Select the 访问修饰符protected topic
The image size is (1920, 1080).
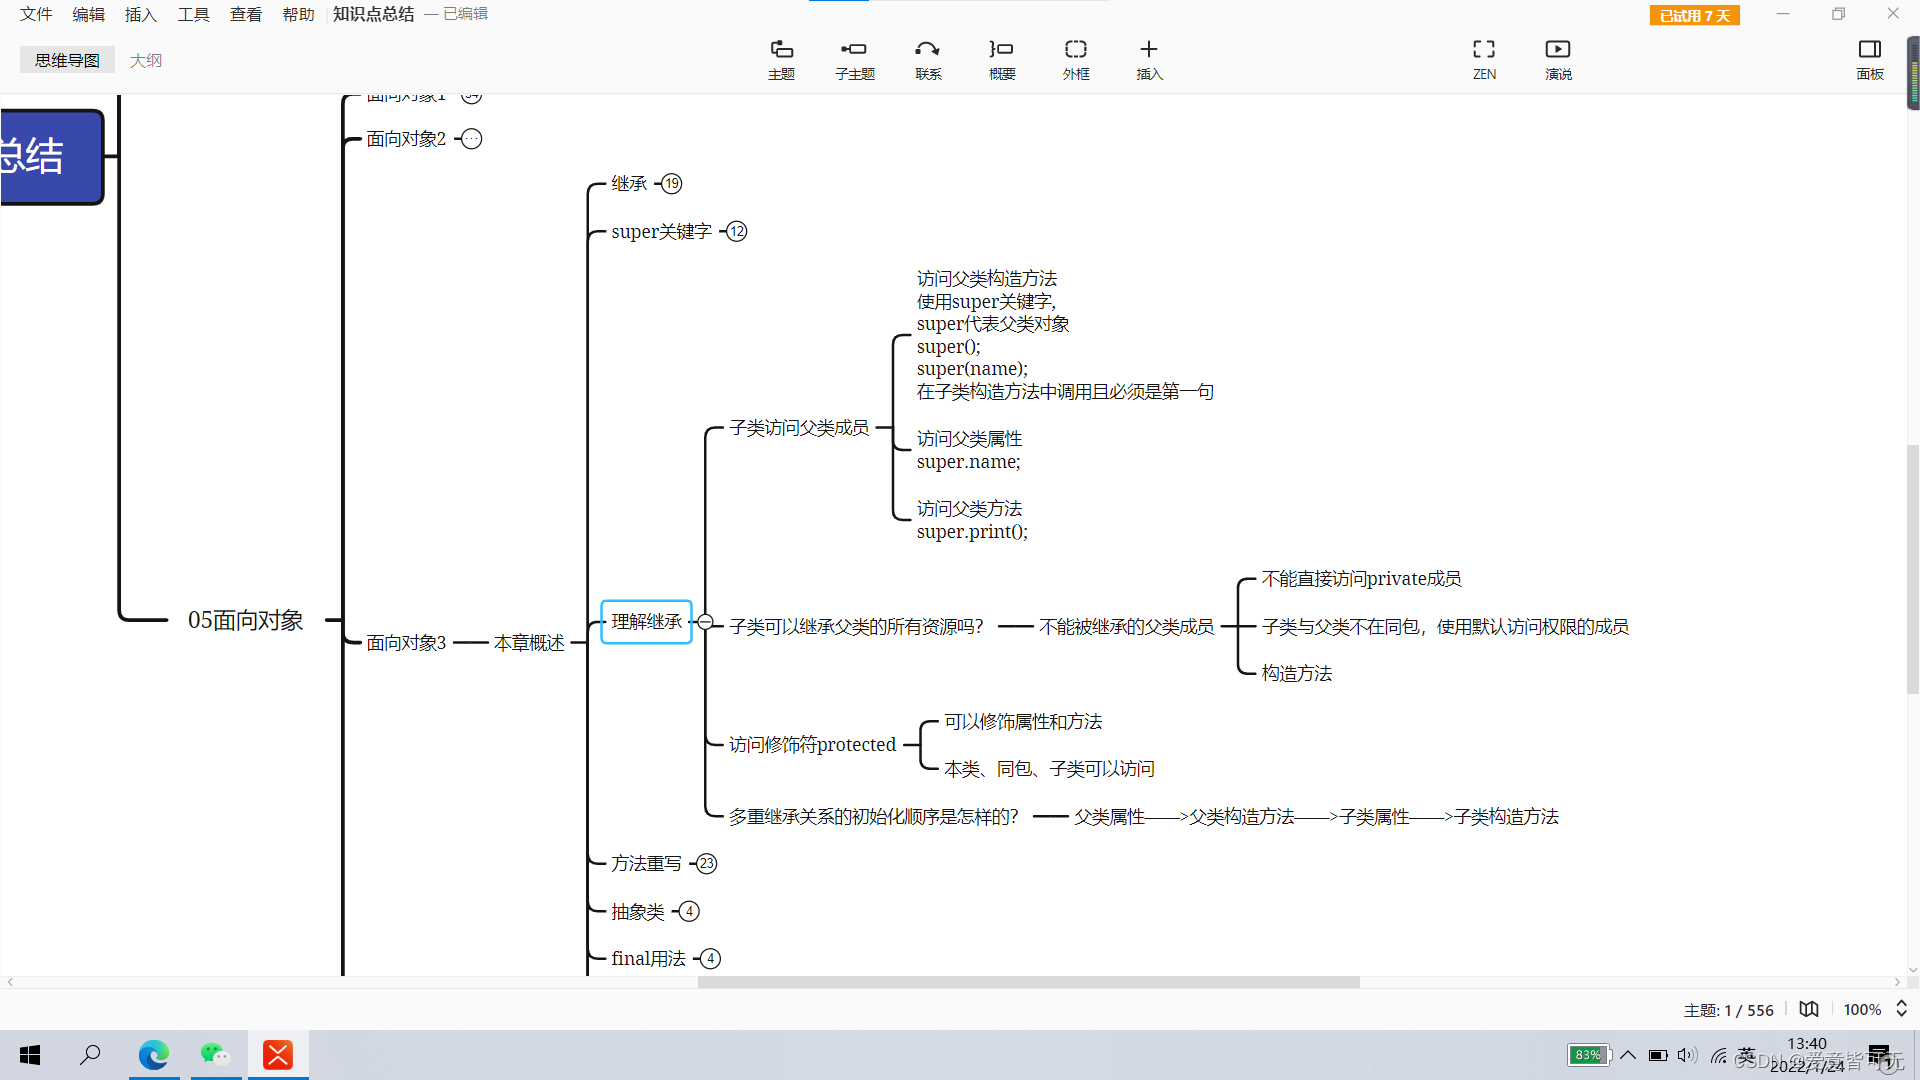[x=812, y=745]
